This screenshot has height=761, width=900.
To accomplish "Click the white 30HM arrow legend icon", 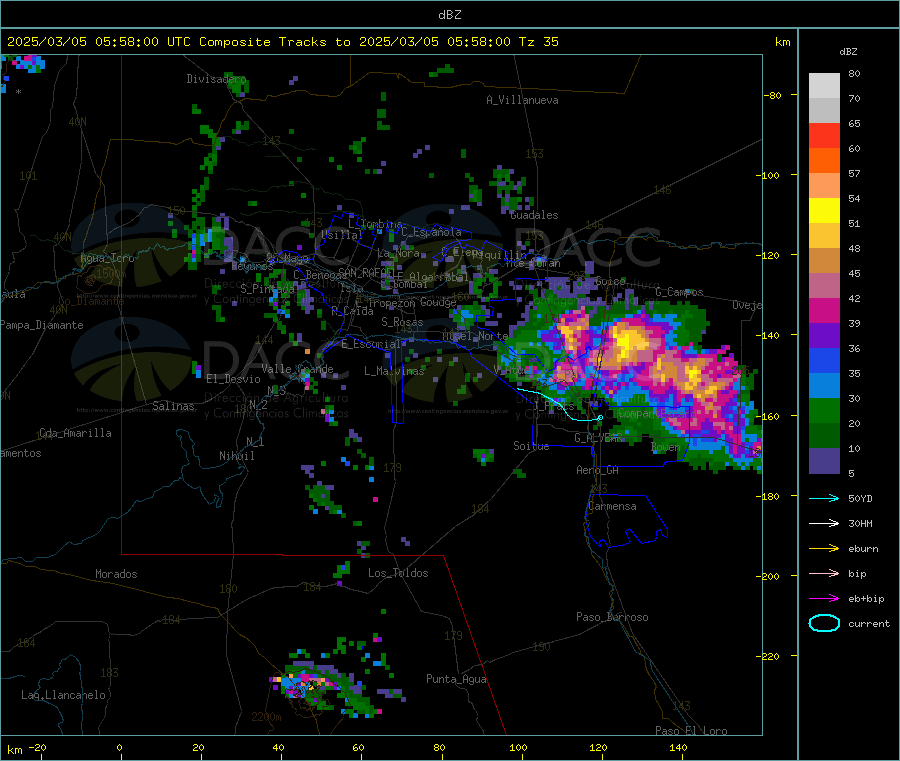I will point(824,523).
